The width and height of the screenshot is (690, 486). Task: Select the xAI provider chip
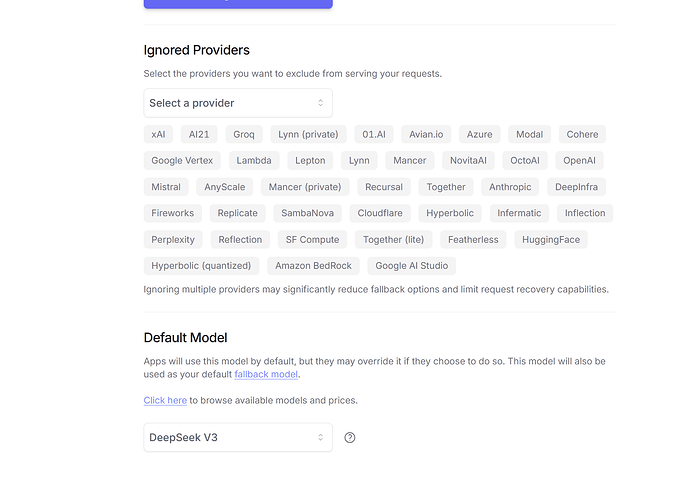click(158, 134)
